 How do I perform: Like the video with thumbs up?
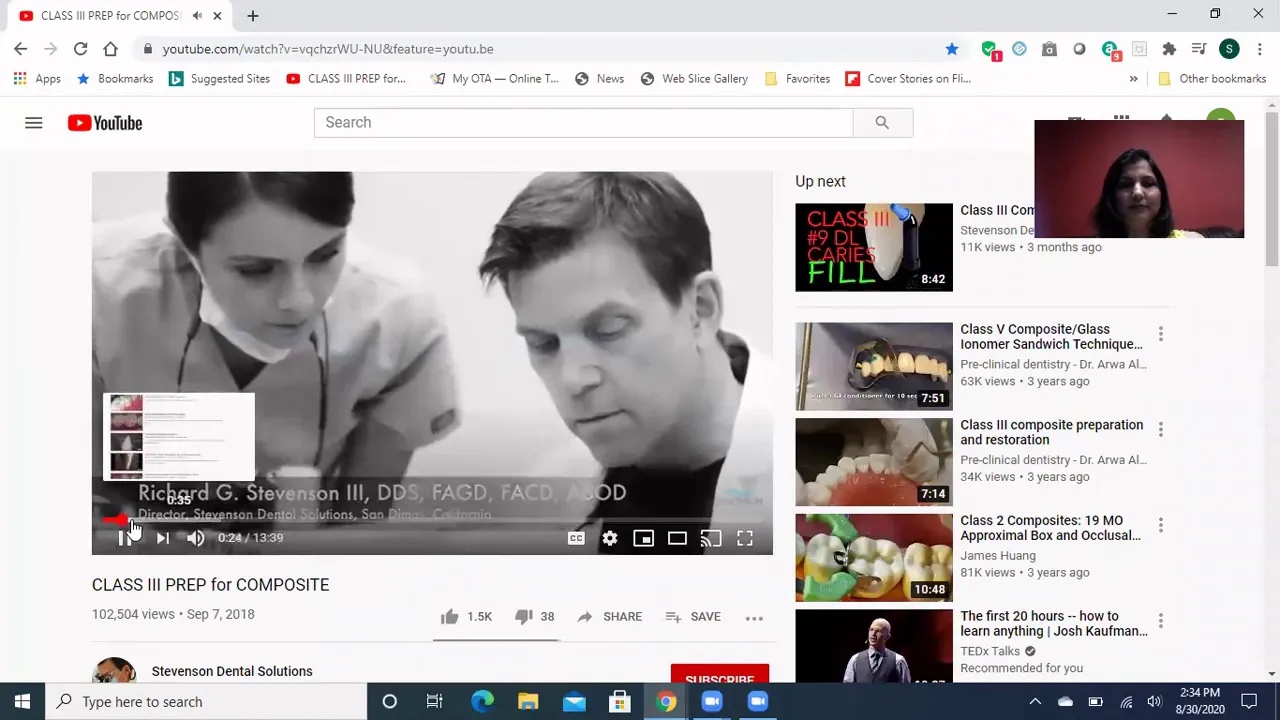click(x=449, y=617)
